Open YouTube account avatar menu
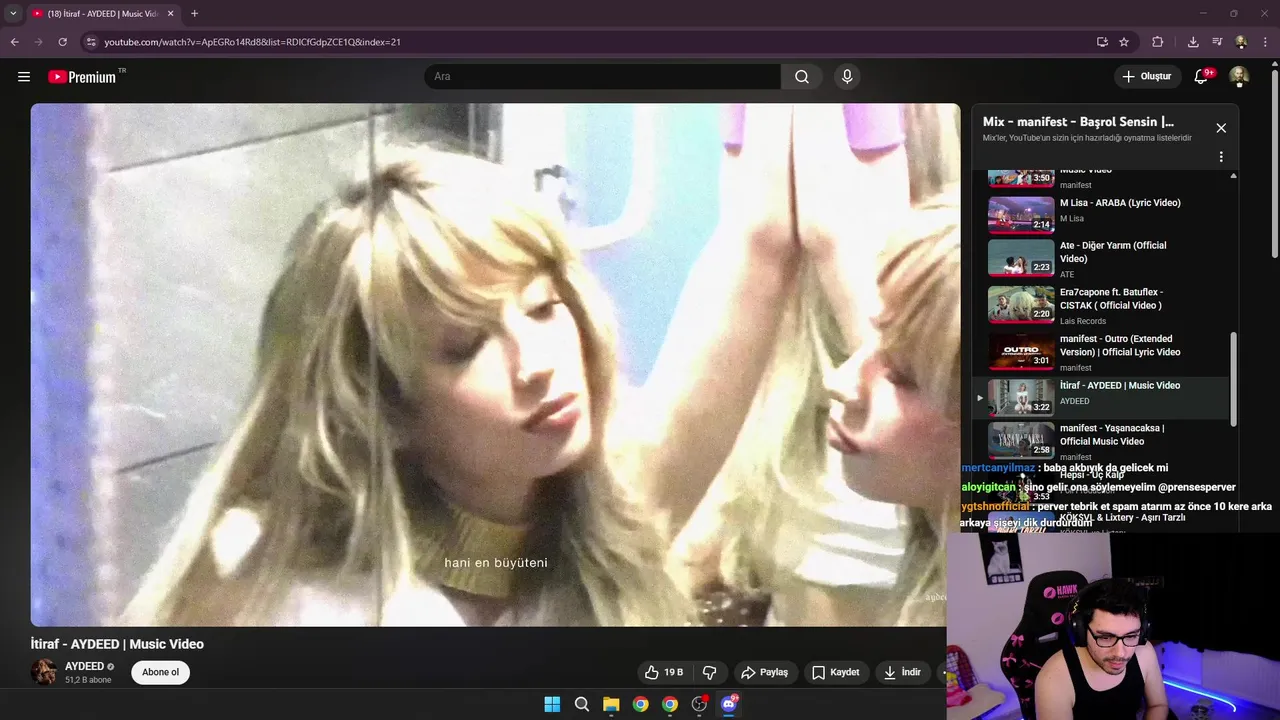Image resolution: width=1280 pixels, height=720 pixels. 1239,77
